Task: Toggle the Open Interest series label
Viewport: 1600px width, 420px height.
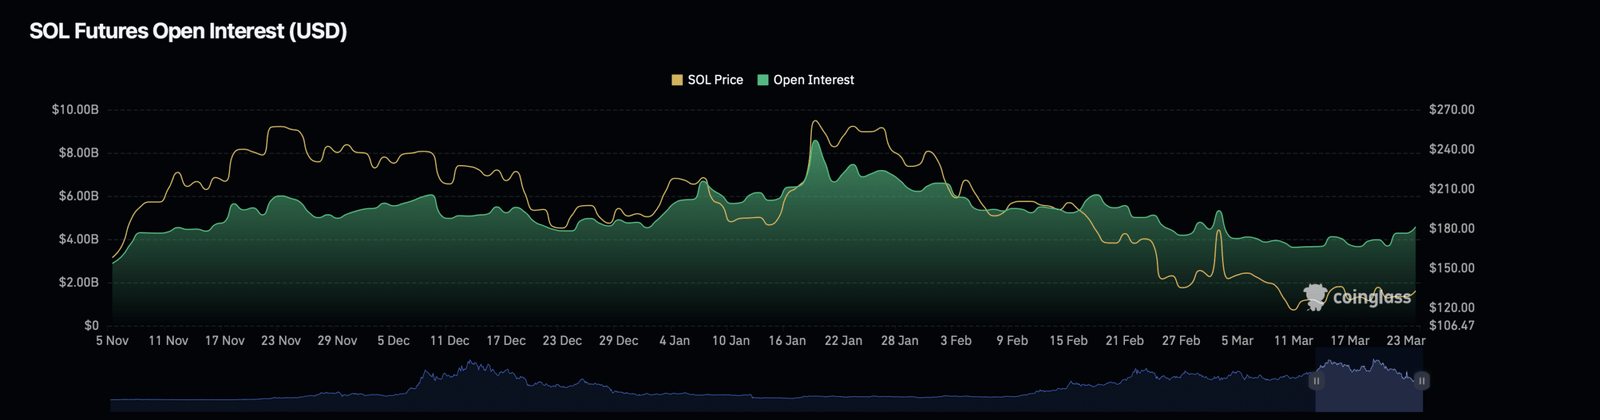Action: point(813,80)
